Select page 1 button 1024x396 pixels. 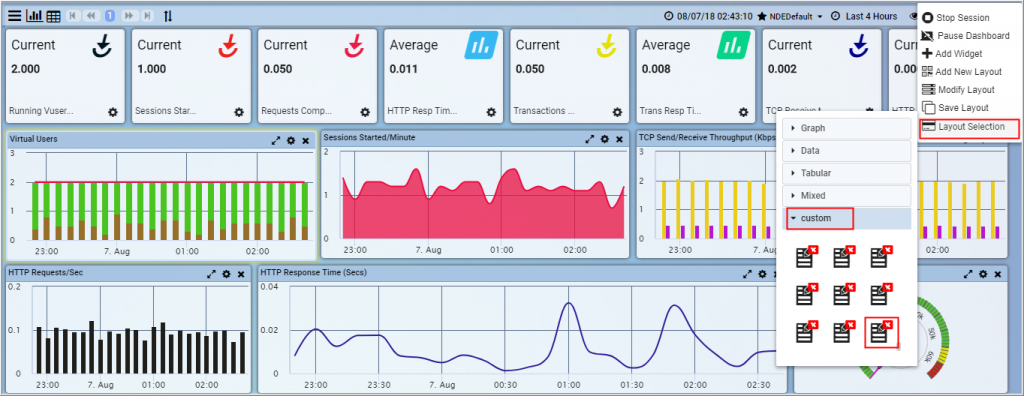[110, 16]
